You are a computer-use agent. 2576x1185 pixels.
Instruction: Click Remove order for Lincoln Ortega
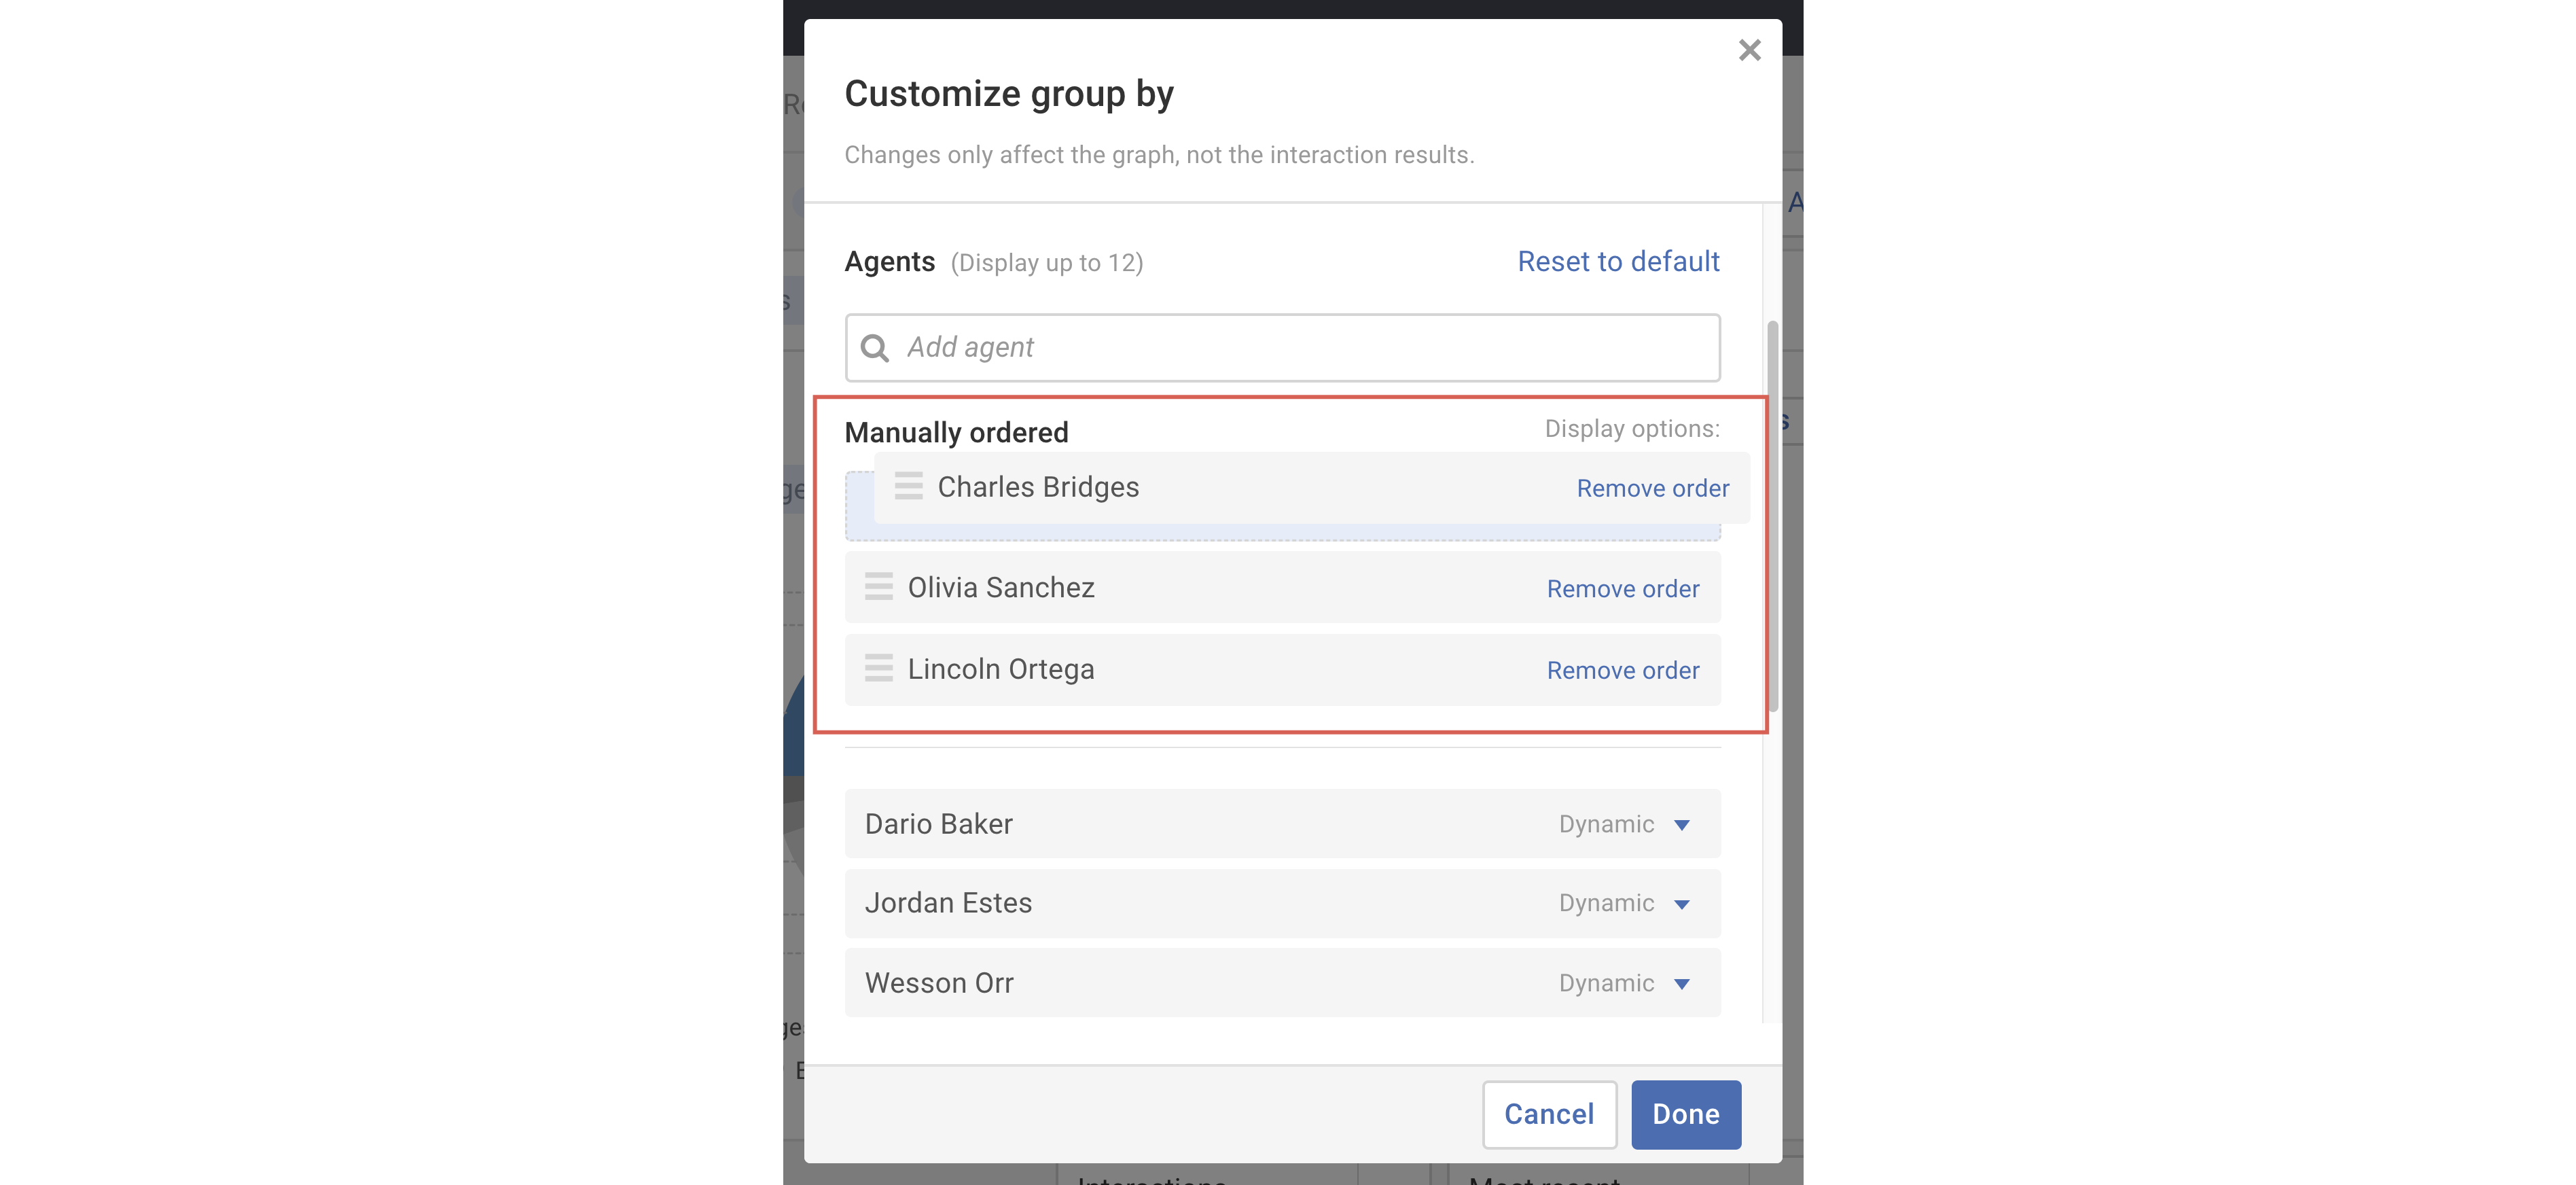[x=1622, y=670]
